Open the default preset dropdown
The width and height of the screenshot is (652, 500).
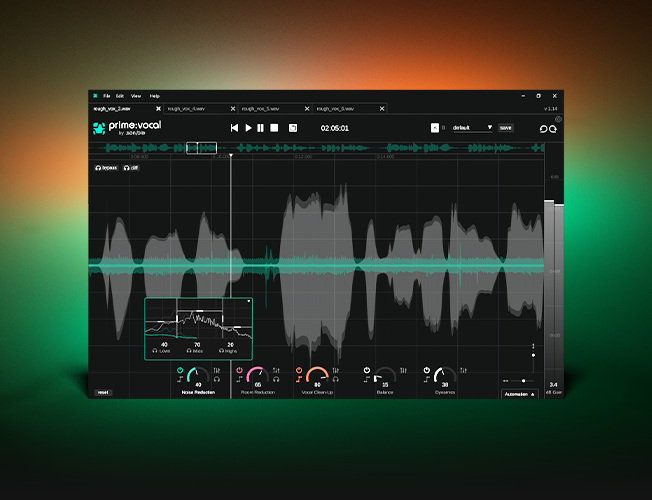coord(472,128)
